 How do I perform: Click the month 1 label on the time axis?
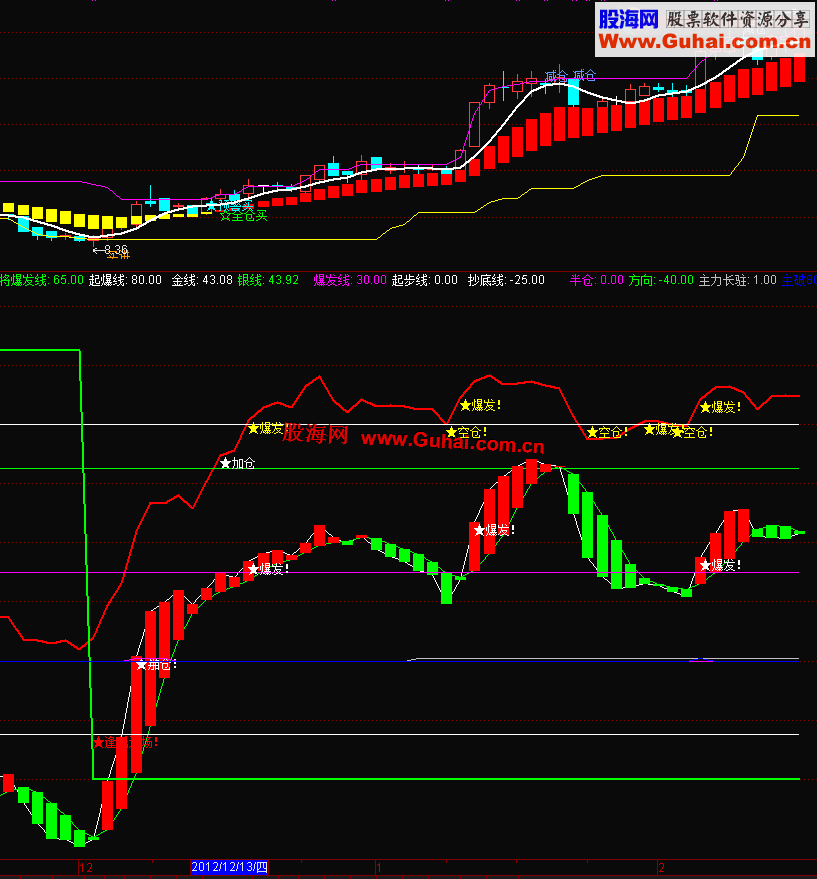379,868
